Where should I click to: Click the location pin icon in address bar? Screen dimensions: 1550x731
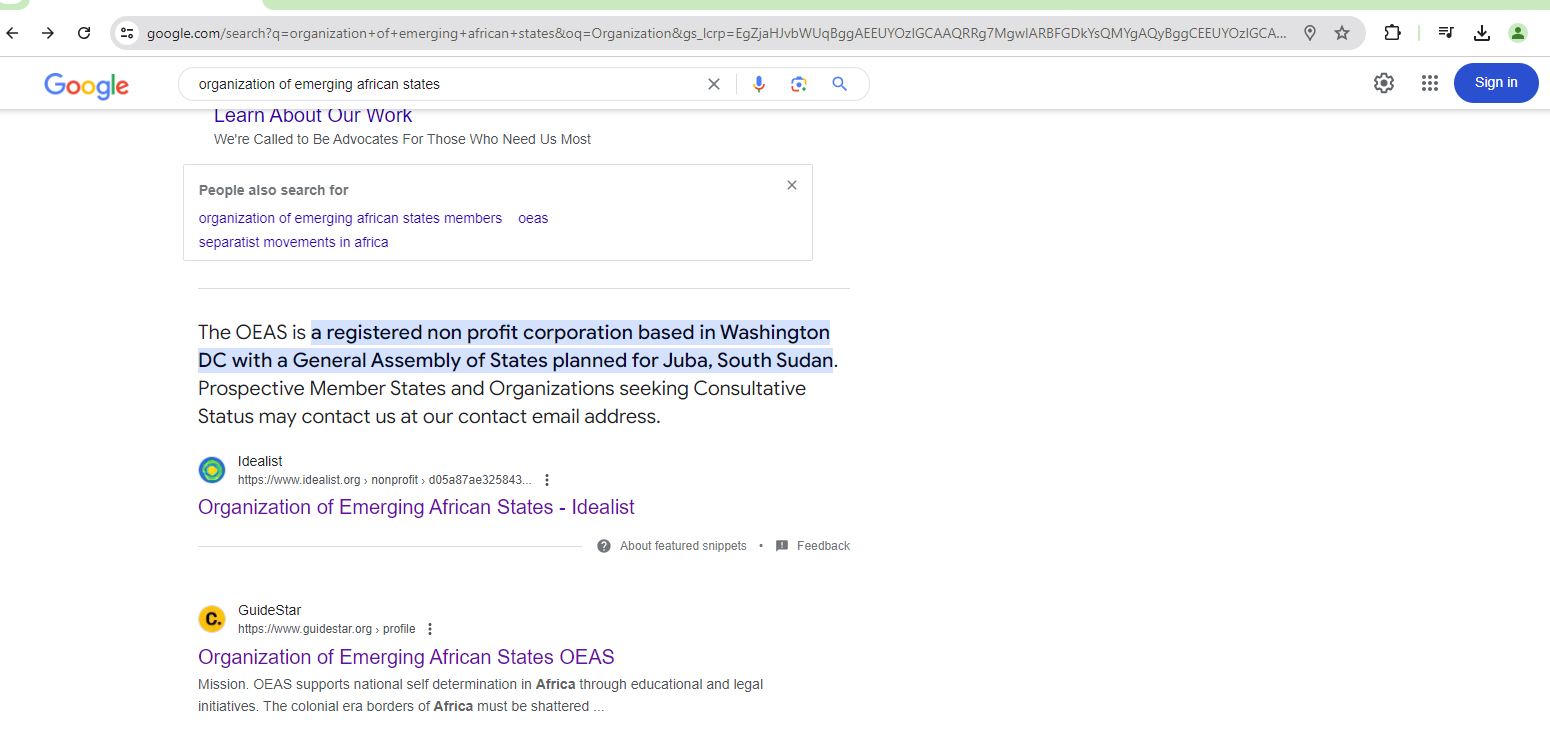[x=1310, y=33]
